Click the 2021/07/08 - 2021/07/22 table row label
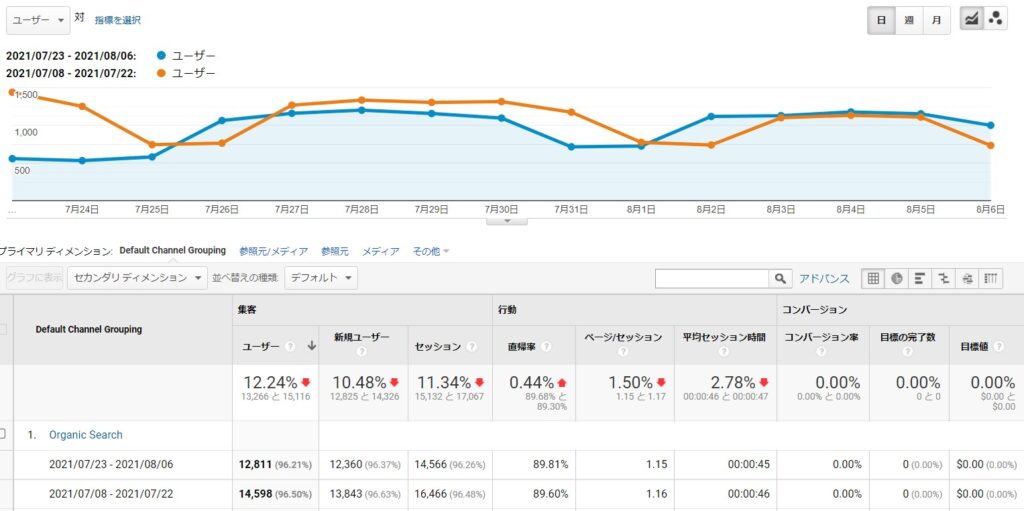Image resolution: width=1024 pixels, height=511 pixels. coord(111,495)
